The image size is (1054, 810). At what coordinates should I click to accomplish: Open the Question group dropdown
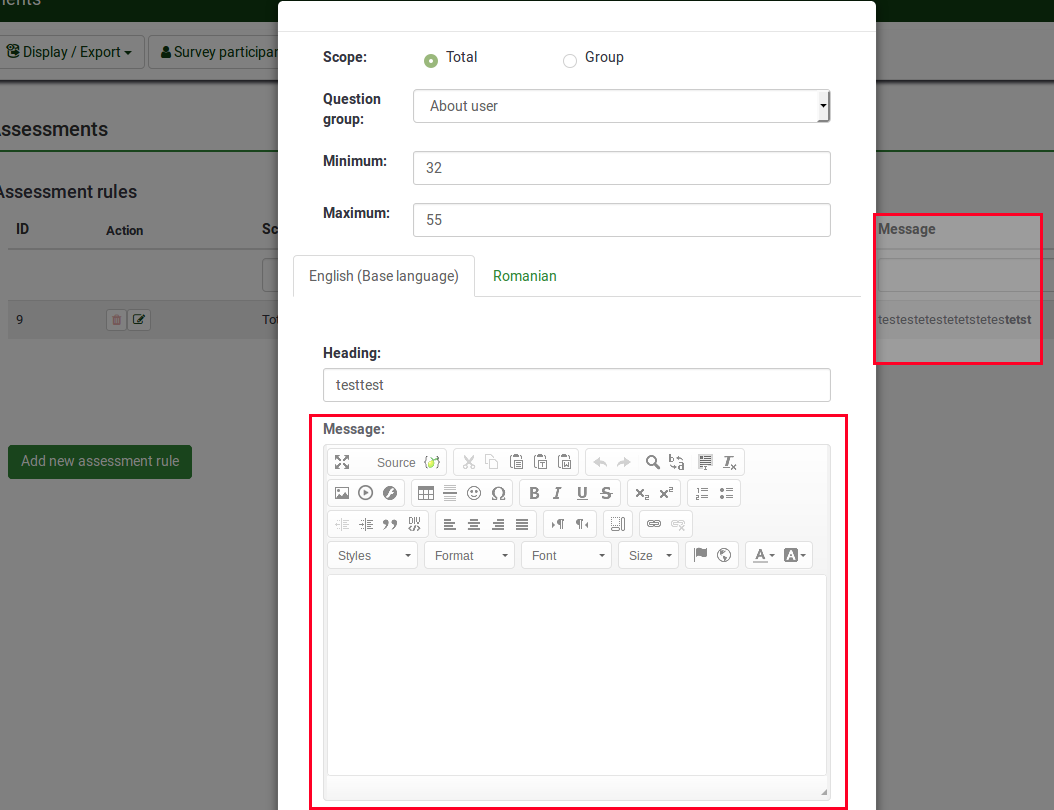point(621,106)
